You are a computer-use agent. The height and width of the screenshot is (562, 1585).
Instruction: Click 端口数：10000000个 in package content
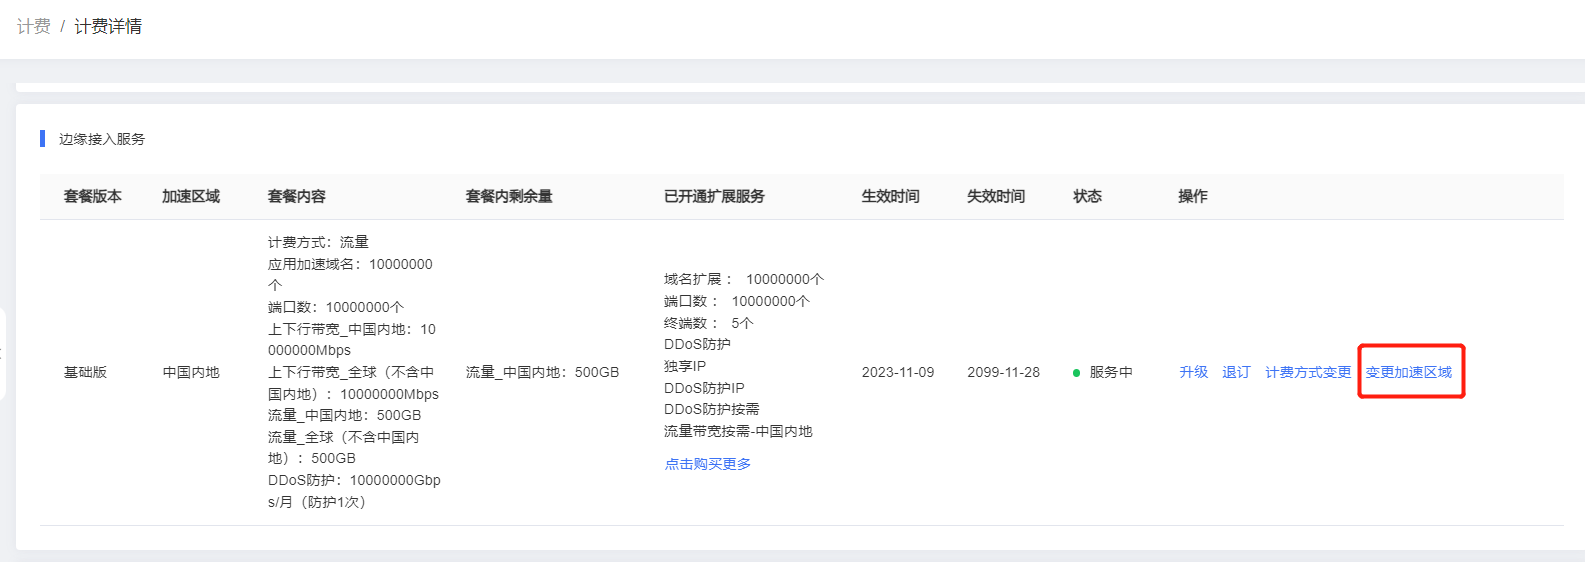336,307
